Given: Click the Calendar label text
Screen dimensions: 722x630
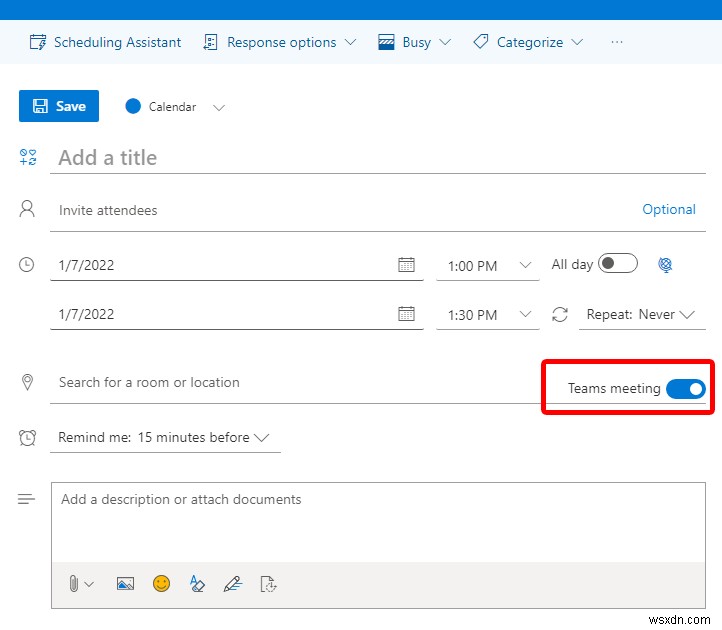Looking at the screenshot, I should [172, 107].
